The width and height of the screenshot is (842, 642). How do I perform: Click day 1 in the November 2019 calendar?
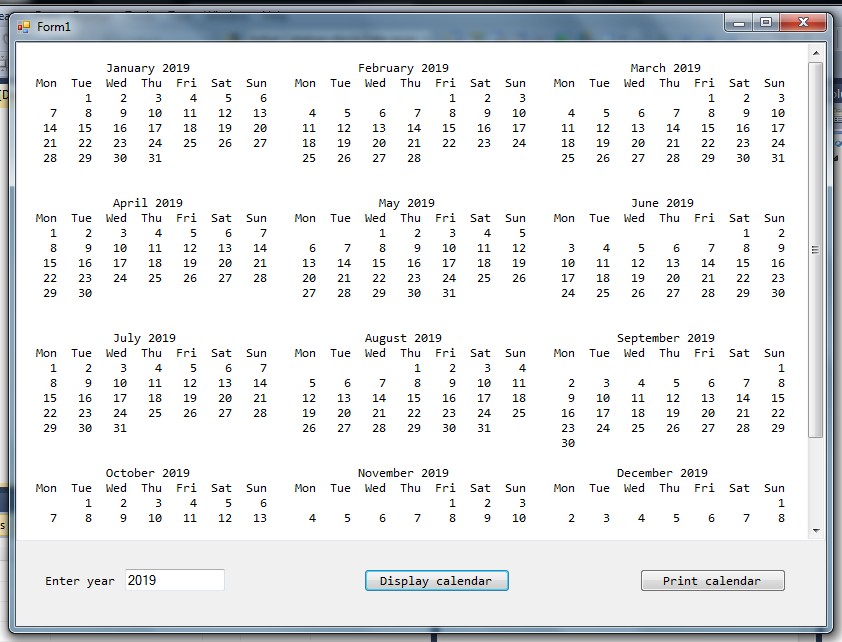click(x=452, y=504)
